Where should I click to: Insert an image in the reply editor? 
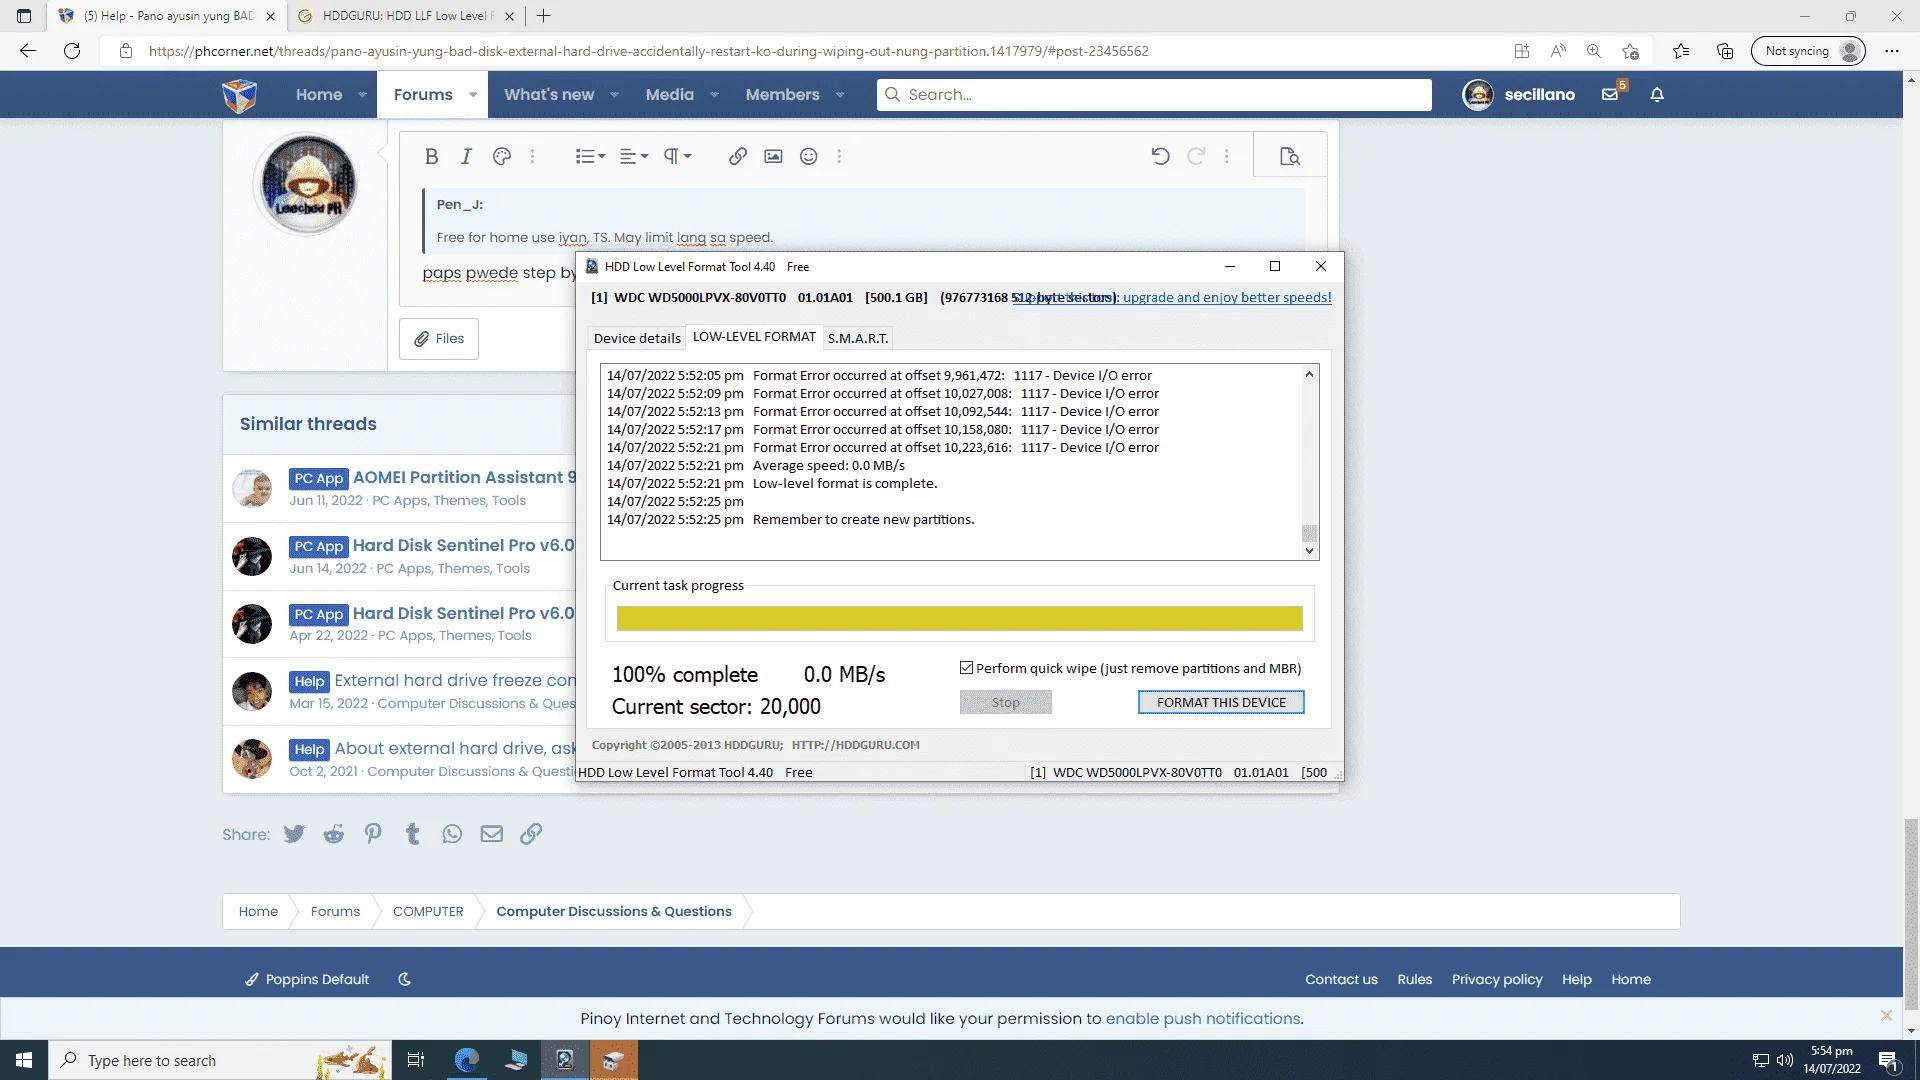[773, 156]
